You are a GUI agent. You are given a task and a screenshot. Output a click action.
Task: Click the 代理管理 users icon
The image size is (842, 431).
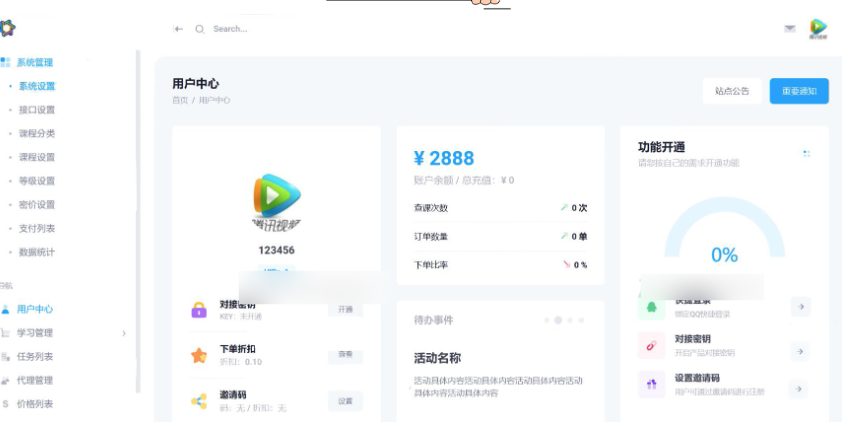point(5,381)
